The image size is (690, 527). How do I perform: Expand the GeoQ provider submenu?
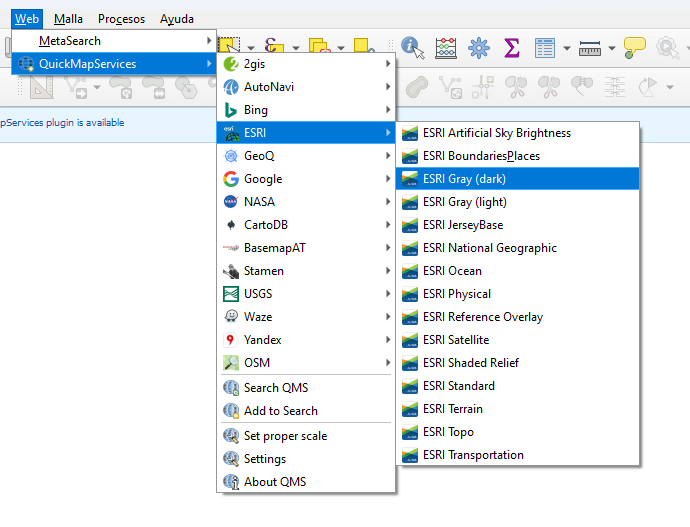(306, 156)
